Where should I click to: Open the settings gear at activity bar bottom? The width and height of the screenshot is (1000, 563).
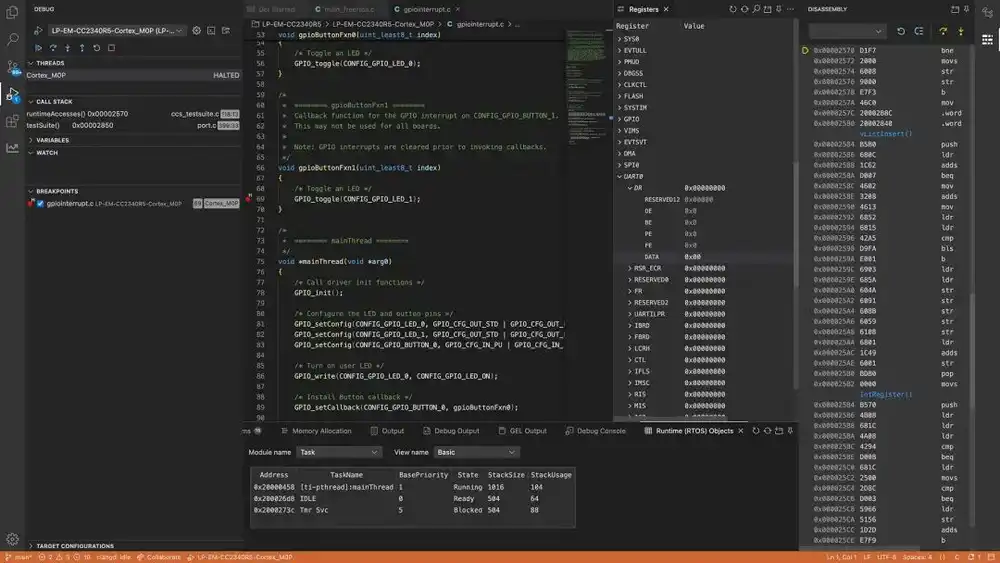pyautogui.click(x=12, y=539)
